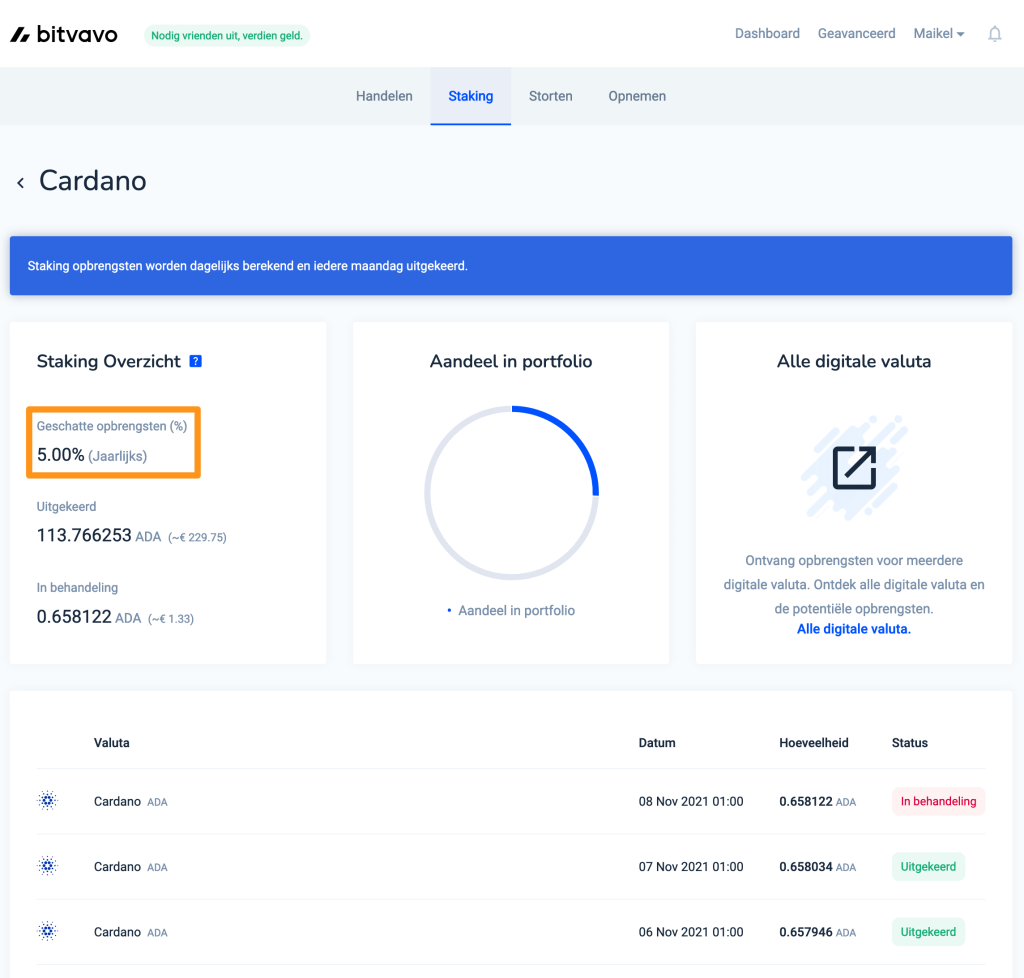Click the 'In behandeling' status badge
Screen dimensions: 1024x978
click(x=938, y=801)
